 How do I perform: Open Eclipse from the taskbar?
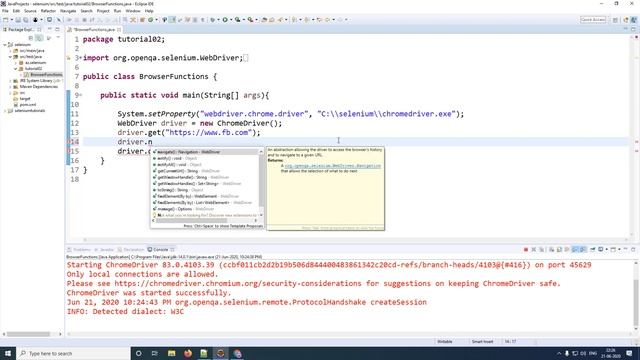pyautogui.click(x=220, y=353)
